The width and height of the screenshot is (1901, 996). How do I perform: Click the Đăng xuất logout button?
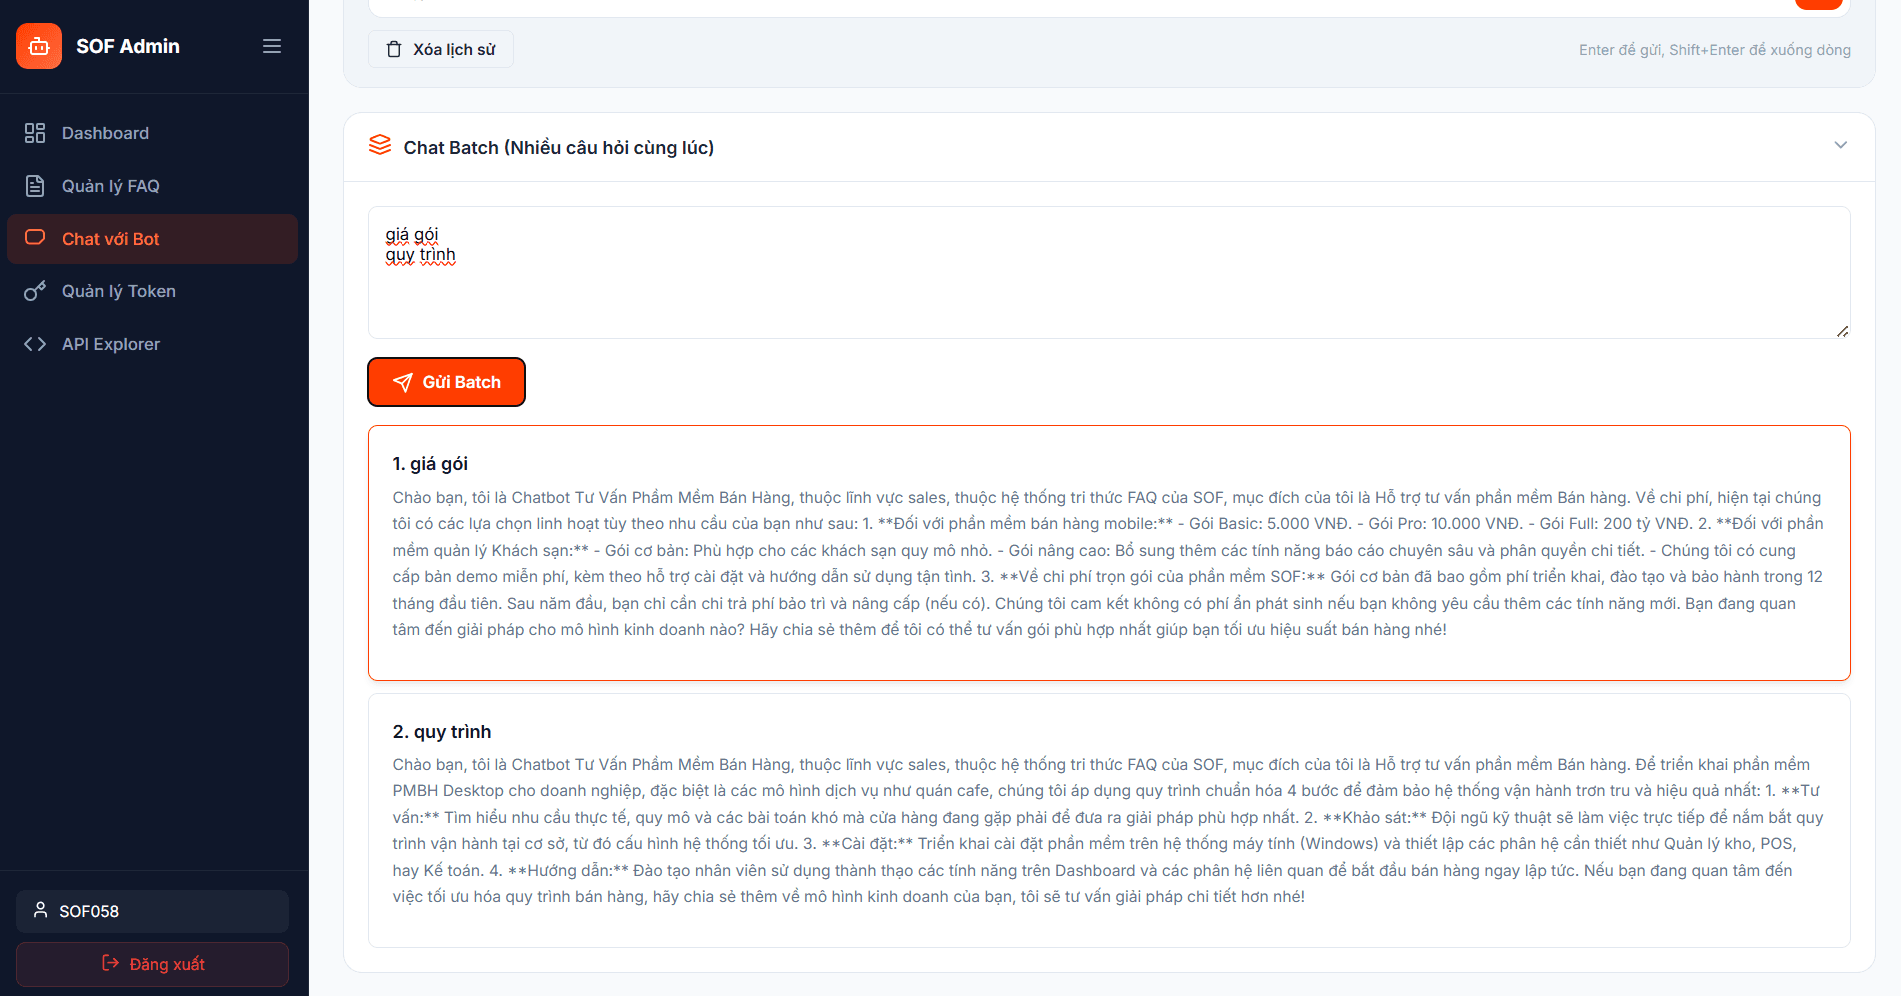coord(152,963)
